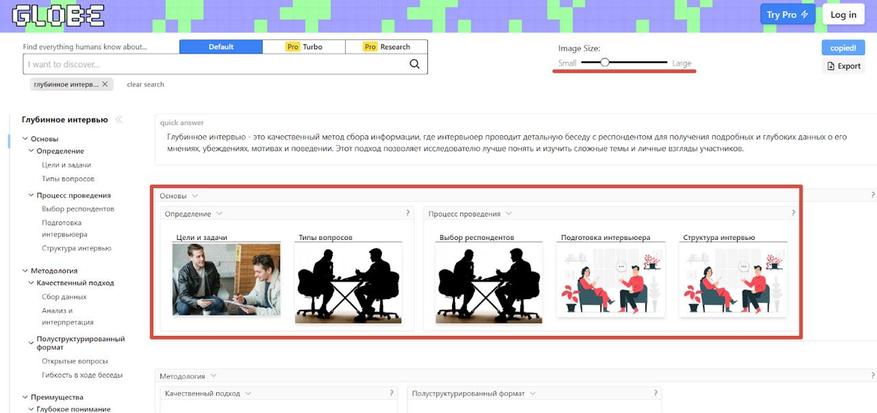The width and height of the screenshot is (877, 413).
Task: Click the help question mark in Определение panel
Action: (408, 213)
